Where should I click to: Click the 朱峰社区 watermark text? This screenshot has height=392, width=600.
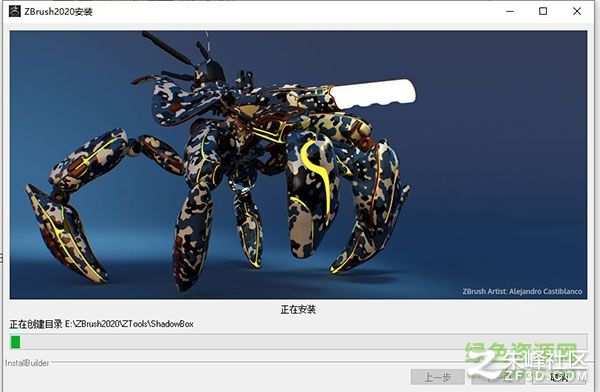[546, 360]
